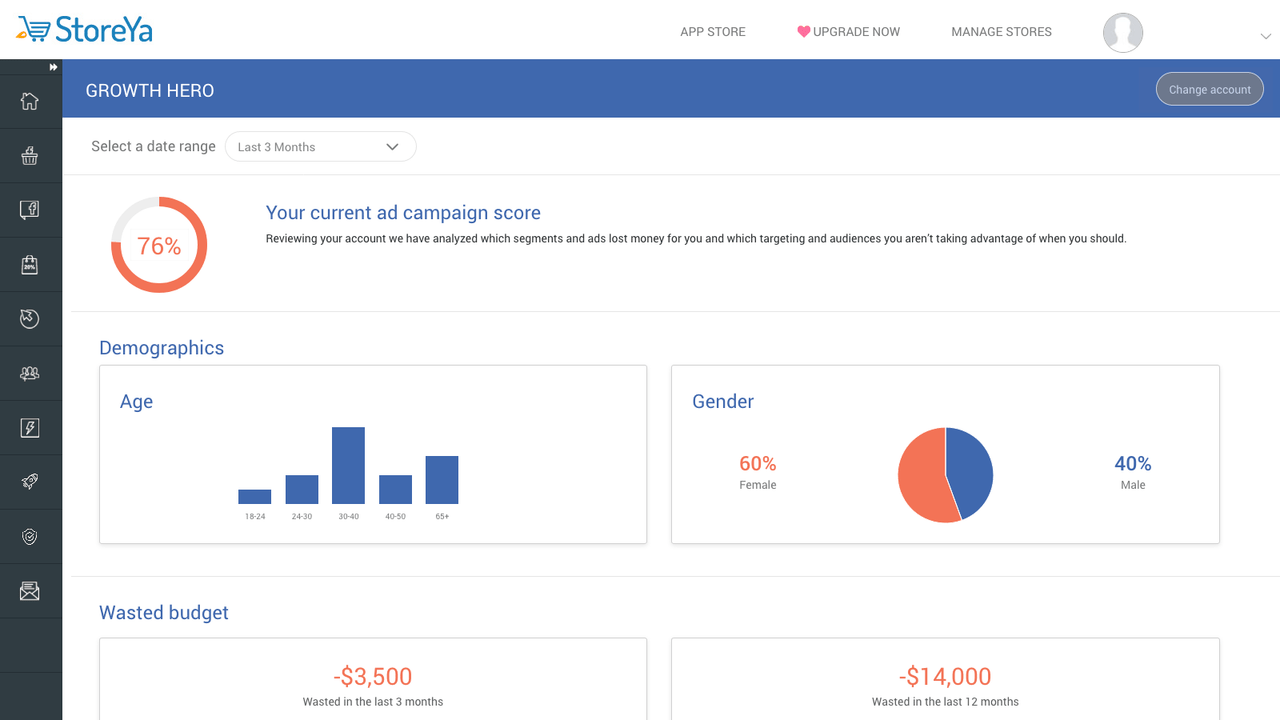Screen dimensions: 1280x720
Task: Click 'Wasted in the last 12 months' label
Action: (x=945, y=702)
